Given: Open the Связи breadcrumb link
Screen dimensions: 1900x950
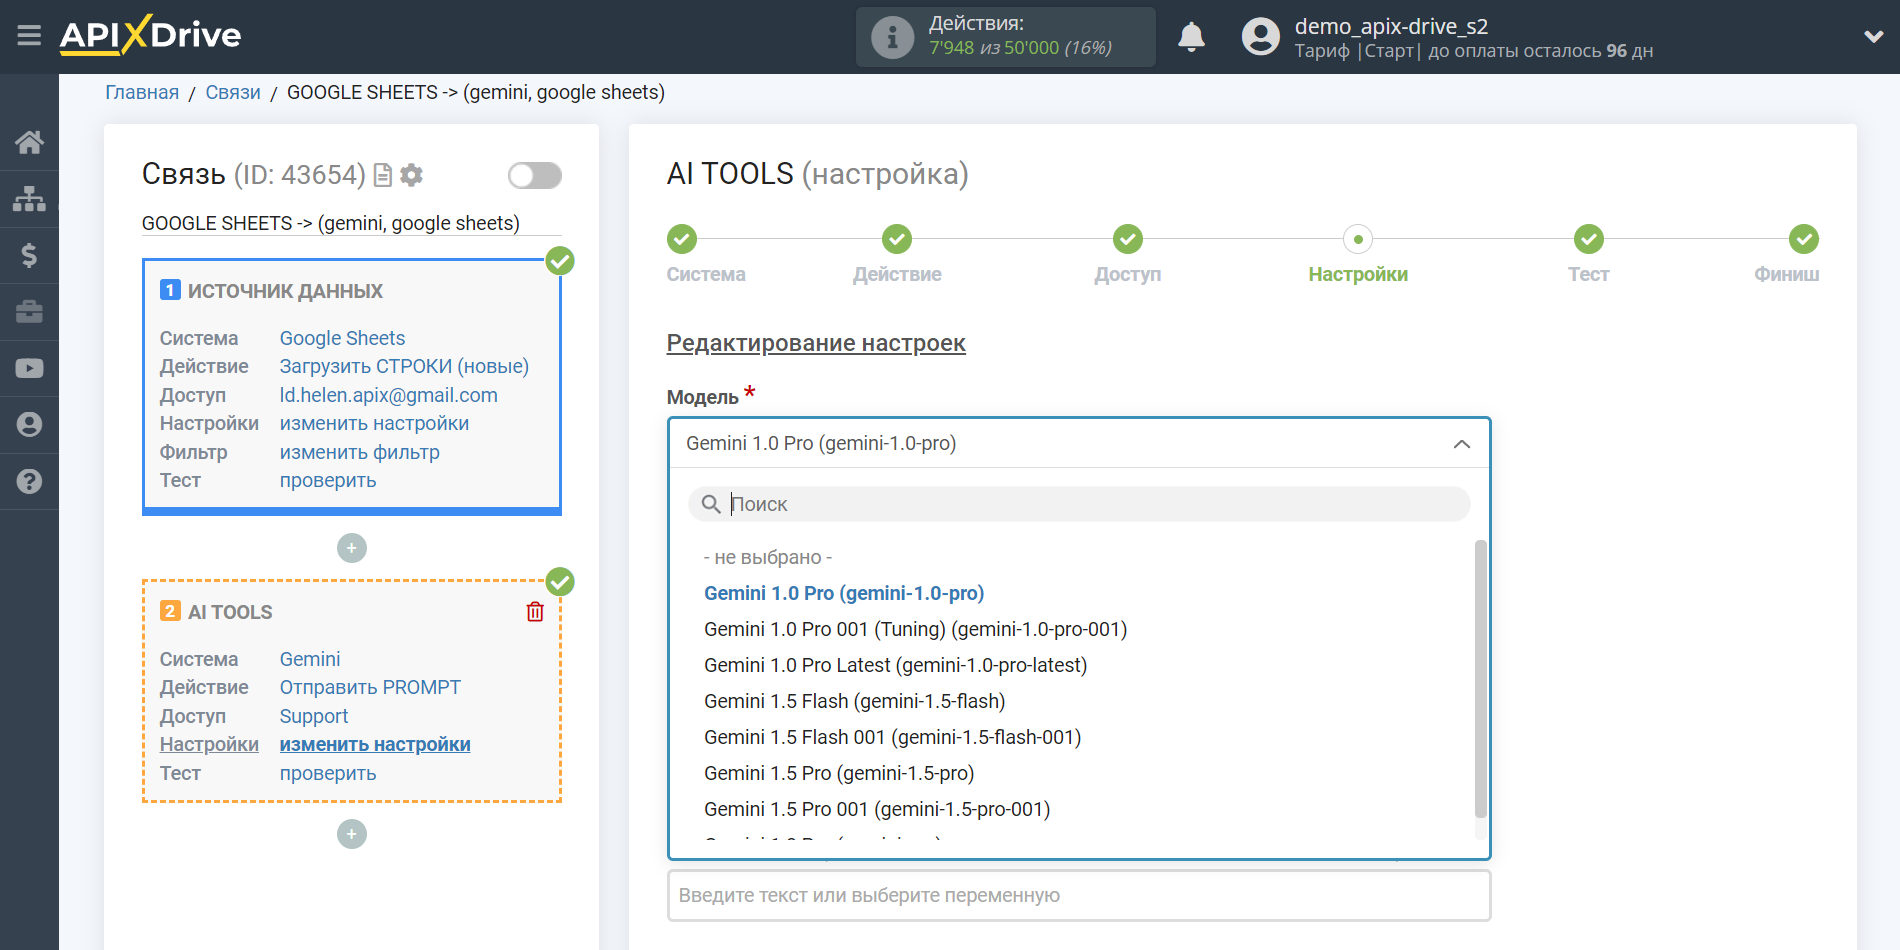Looking at the screenshot, I should tap(233, 92).
